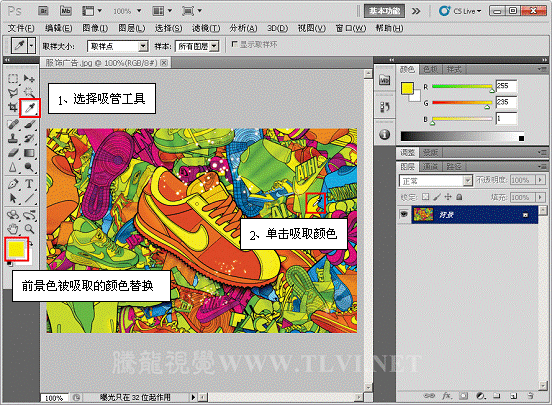Viewport: 552px width, 405px height.
Task: Select the 3D Camera Orbit tool
Action: coord(29,214)
